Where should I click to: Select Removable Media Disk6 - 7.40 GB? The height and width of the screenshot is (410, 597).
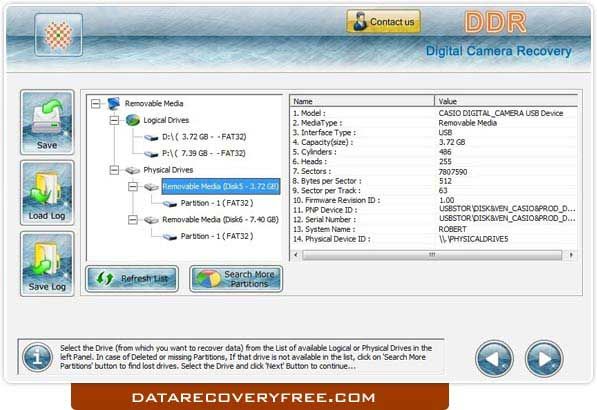(x=220, y=220)
